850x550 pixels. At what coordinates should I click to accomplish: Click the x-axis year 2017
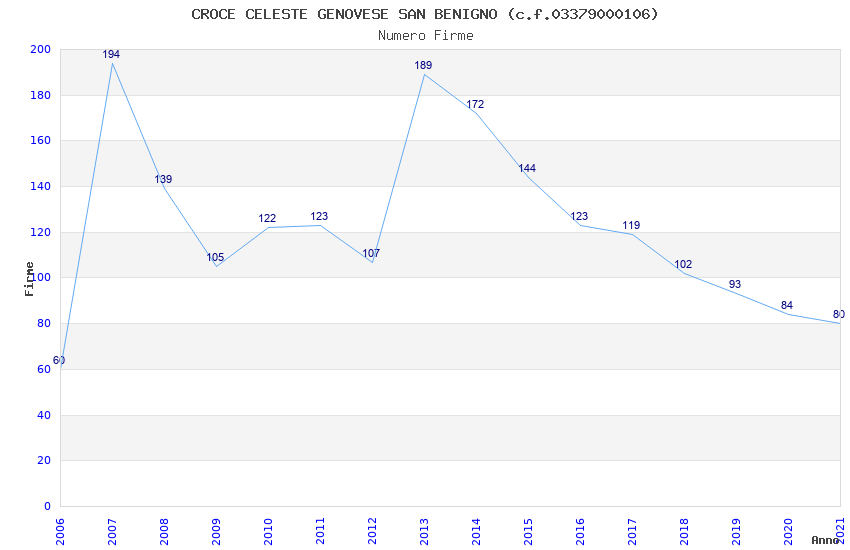(633, 531)
